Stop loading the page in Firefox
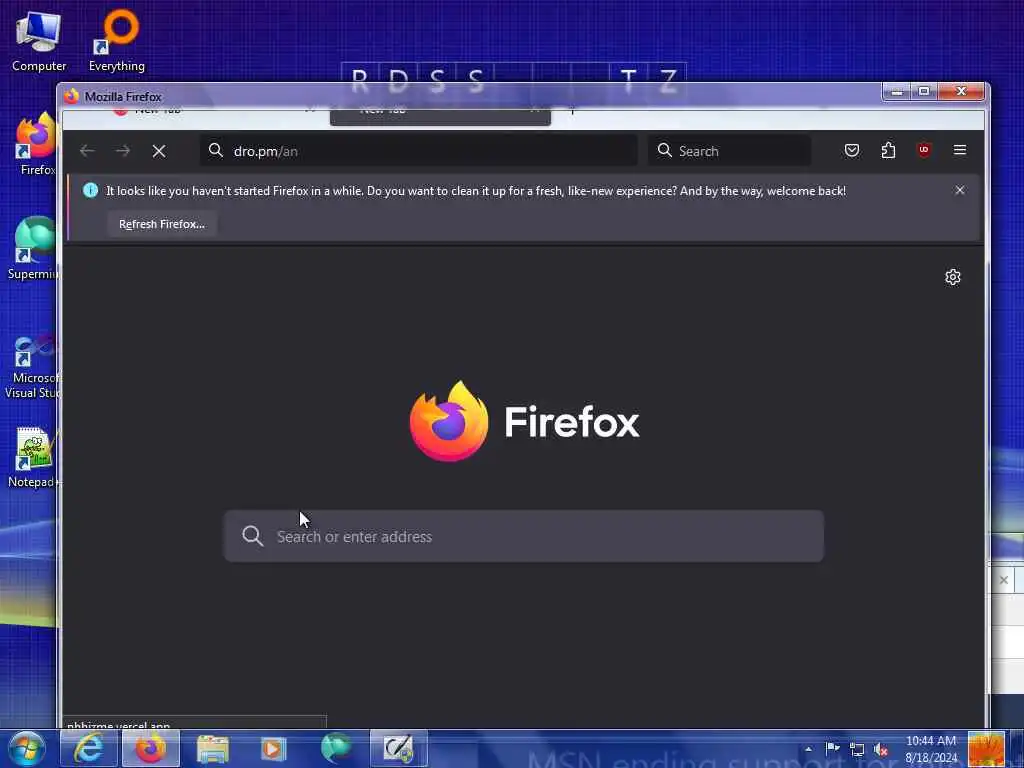Screen dimensions: 1024x768 click(x=159, y=151)
